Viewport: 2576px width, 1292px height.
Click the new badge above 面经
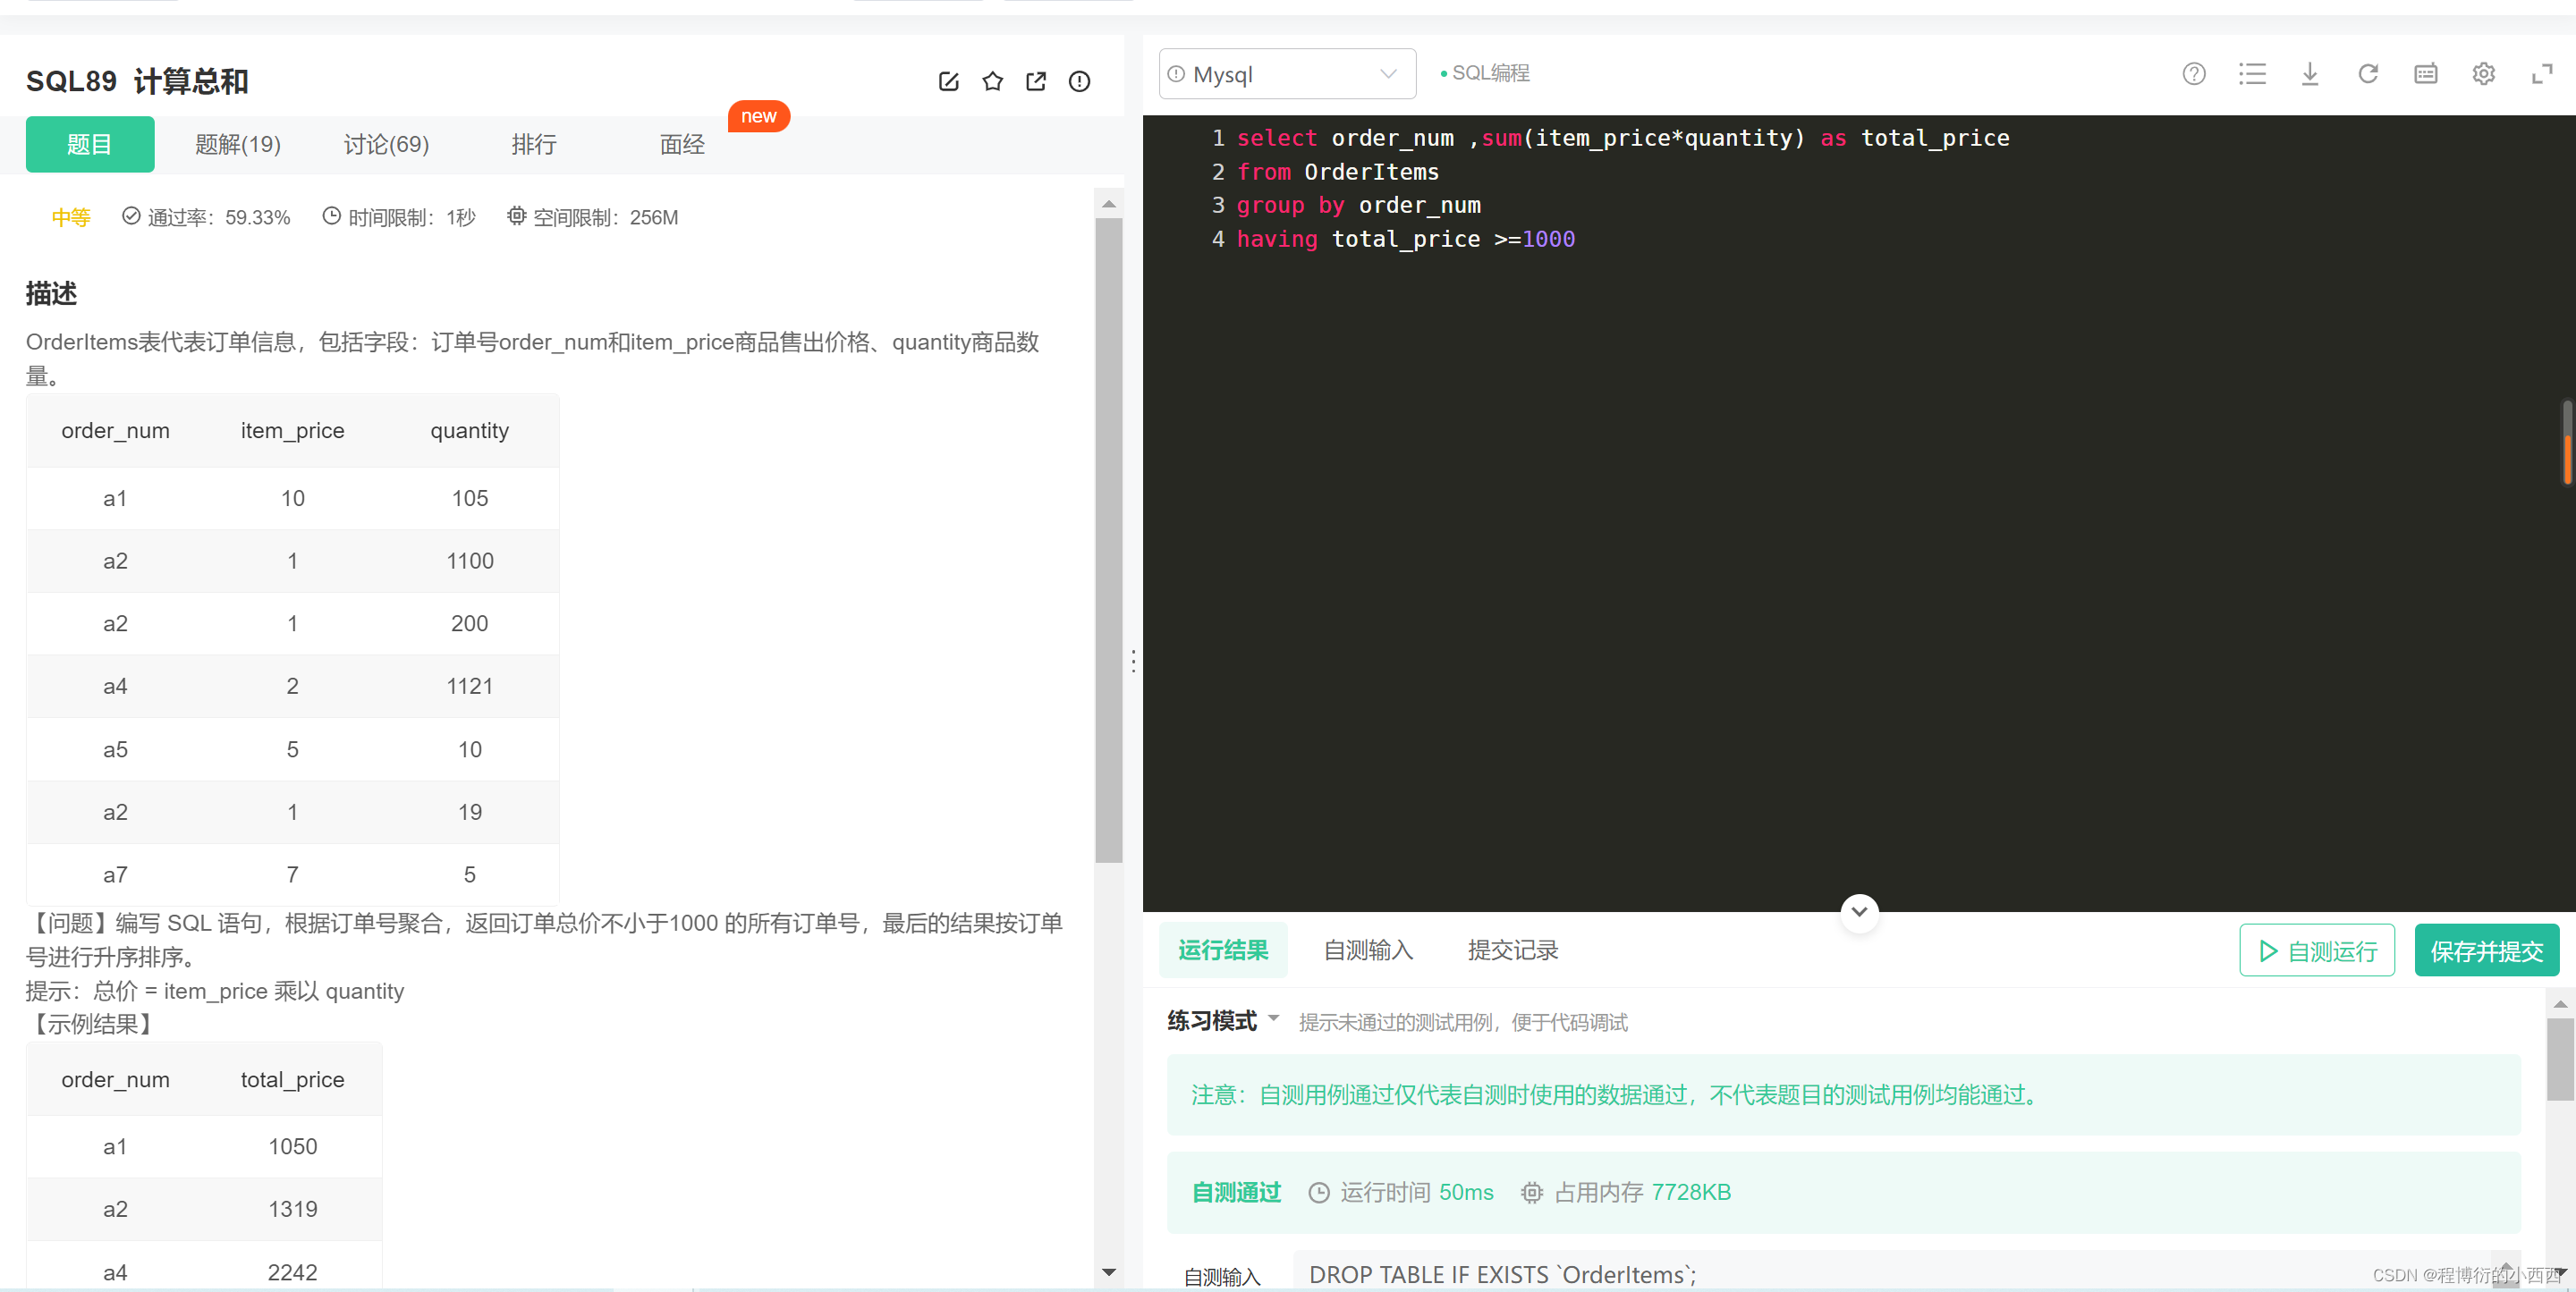759,116
